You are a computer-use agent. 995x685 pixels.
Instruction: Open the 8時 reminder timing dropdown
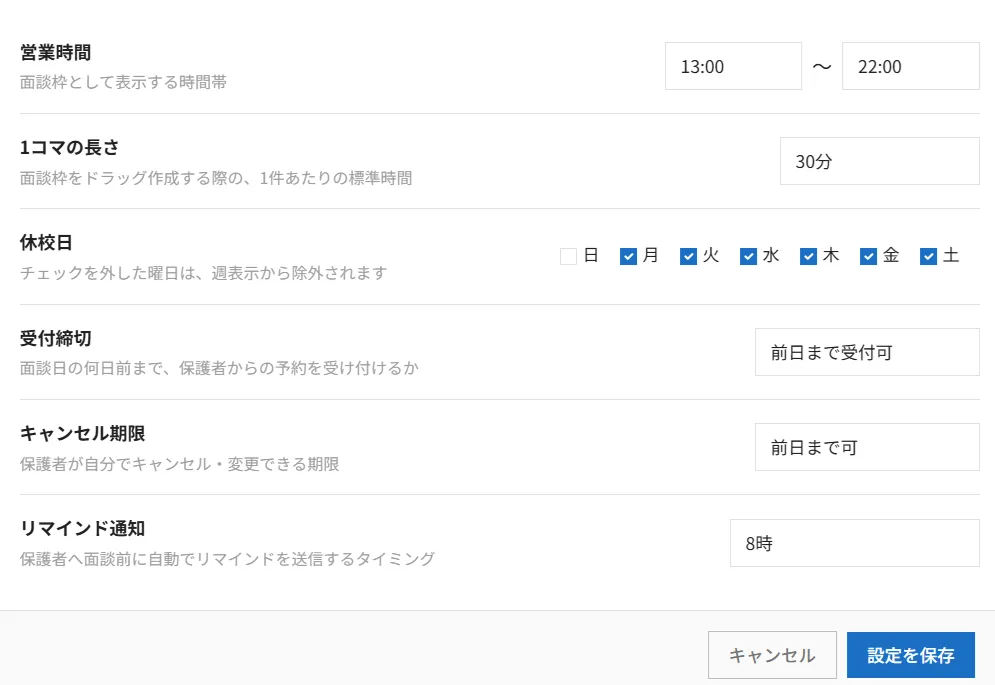855,543
